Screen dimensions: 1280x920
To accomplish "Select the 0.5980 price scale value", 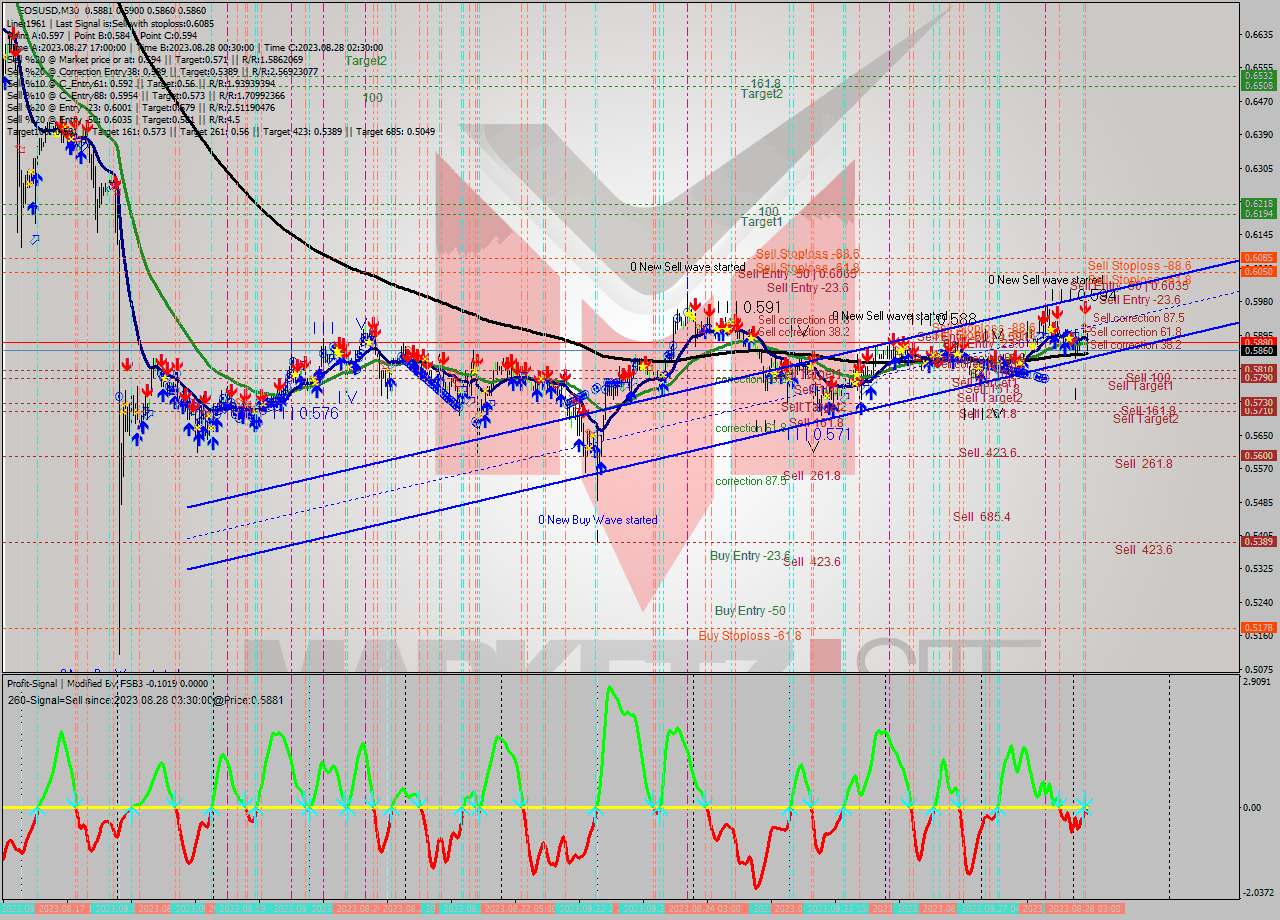I will tap(1257, 301).
